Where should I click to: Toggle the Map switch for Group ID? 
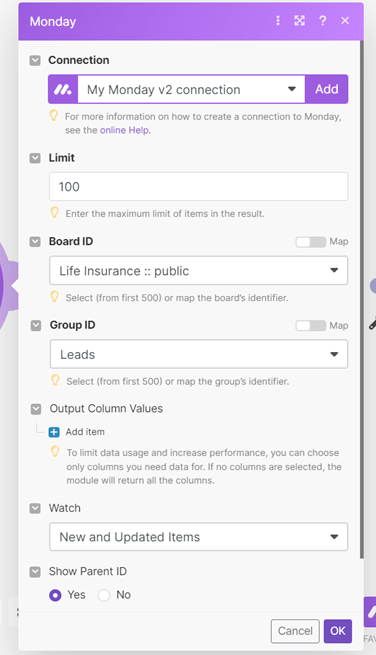tap(310, 326)
